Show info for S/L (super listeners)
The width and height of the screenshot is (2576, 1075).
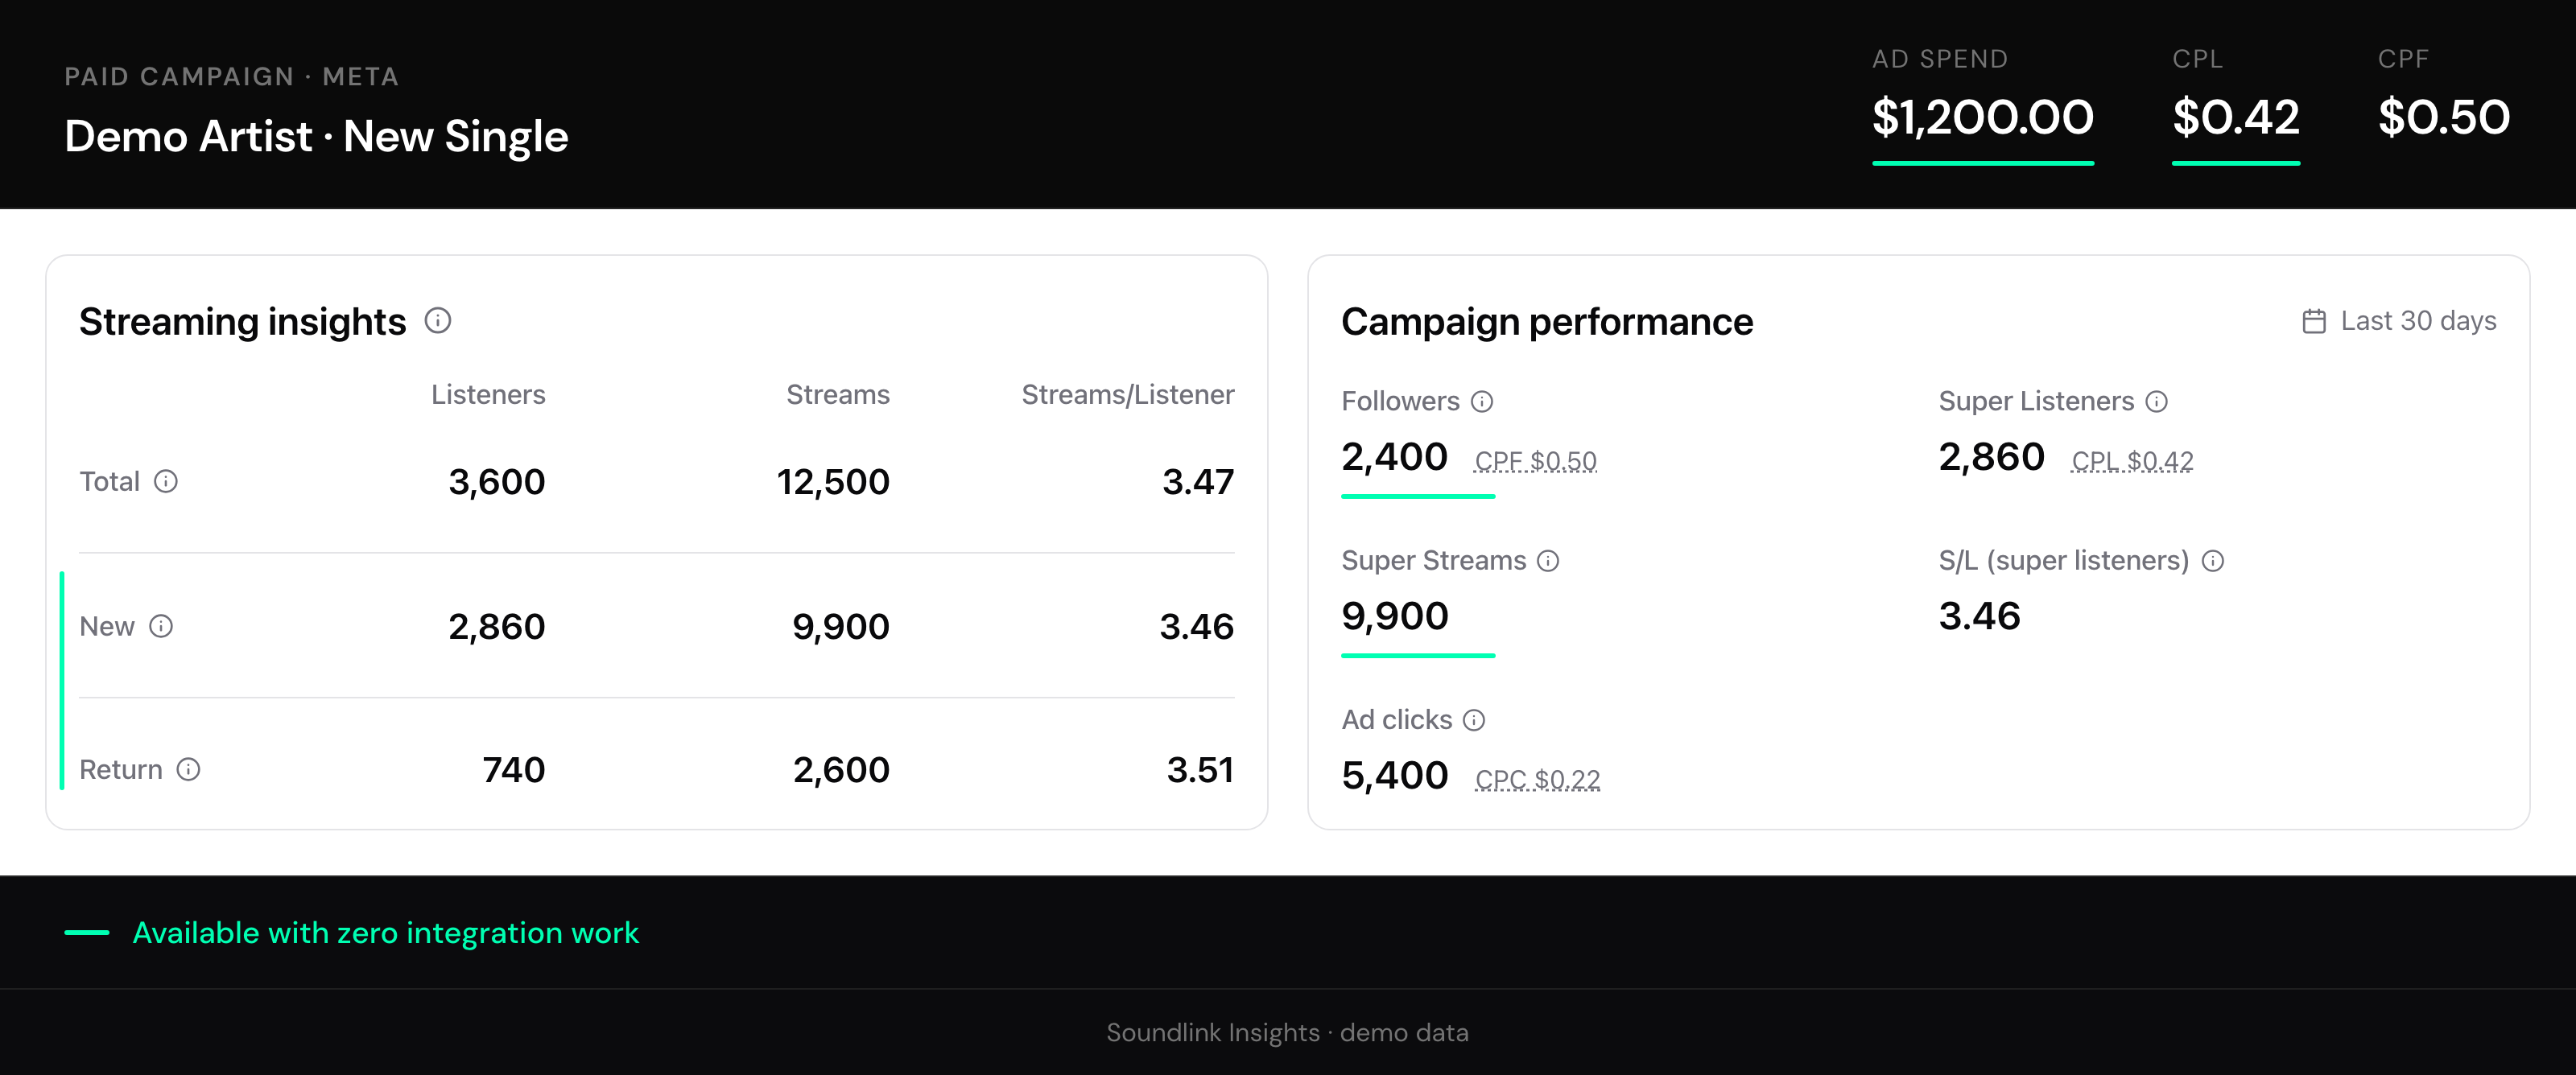[2213, 561]
